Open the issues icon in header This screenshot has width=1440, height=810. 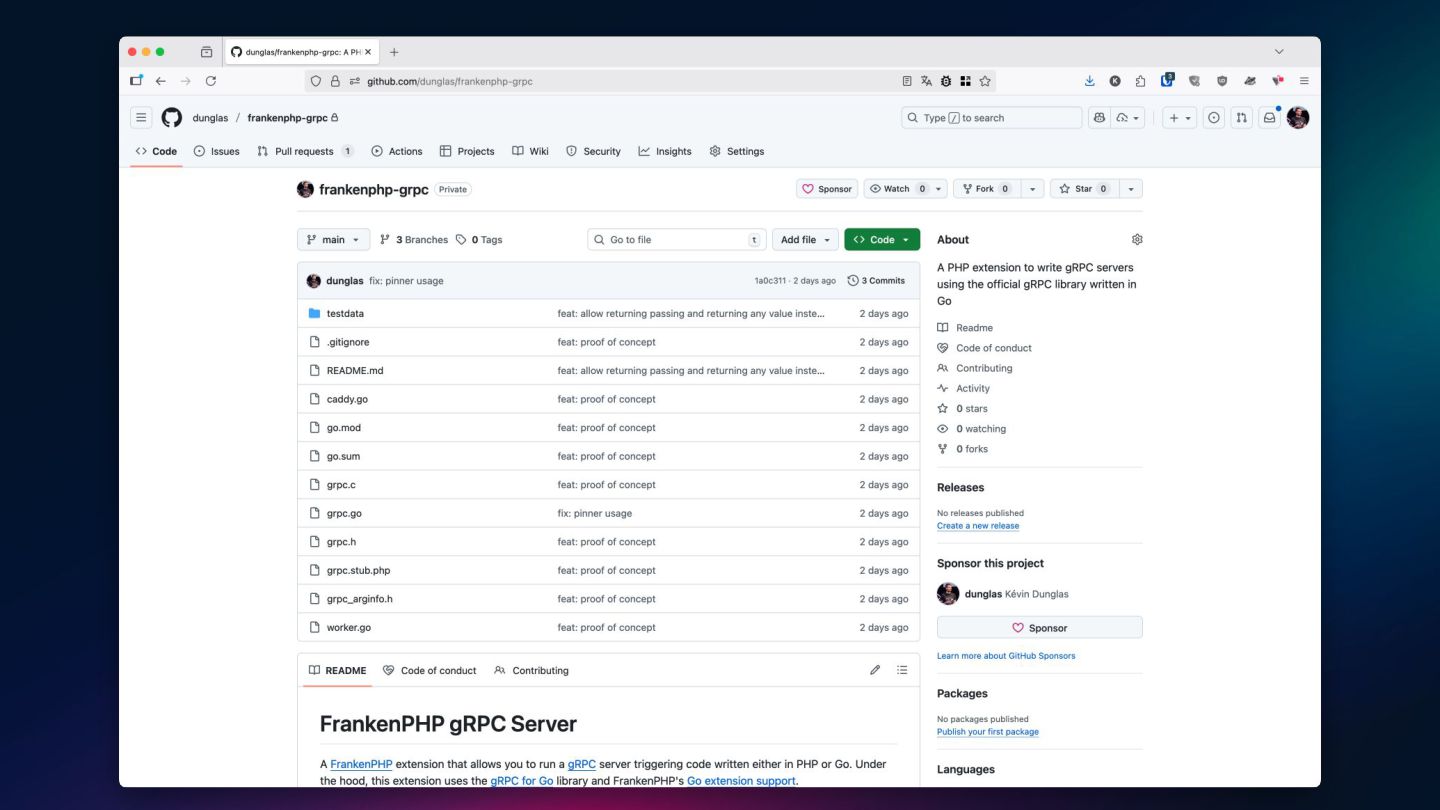coord(1214,118)
